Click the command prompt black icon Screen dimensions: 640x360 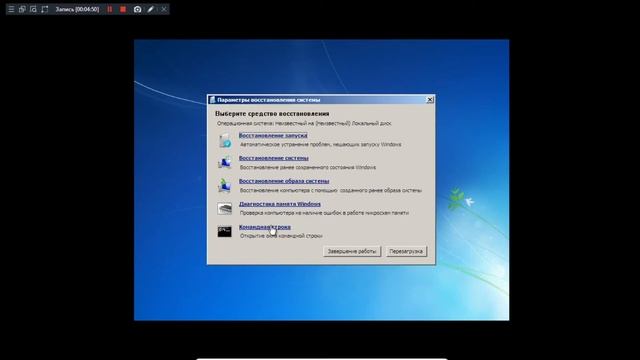click(224, 231)
